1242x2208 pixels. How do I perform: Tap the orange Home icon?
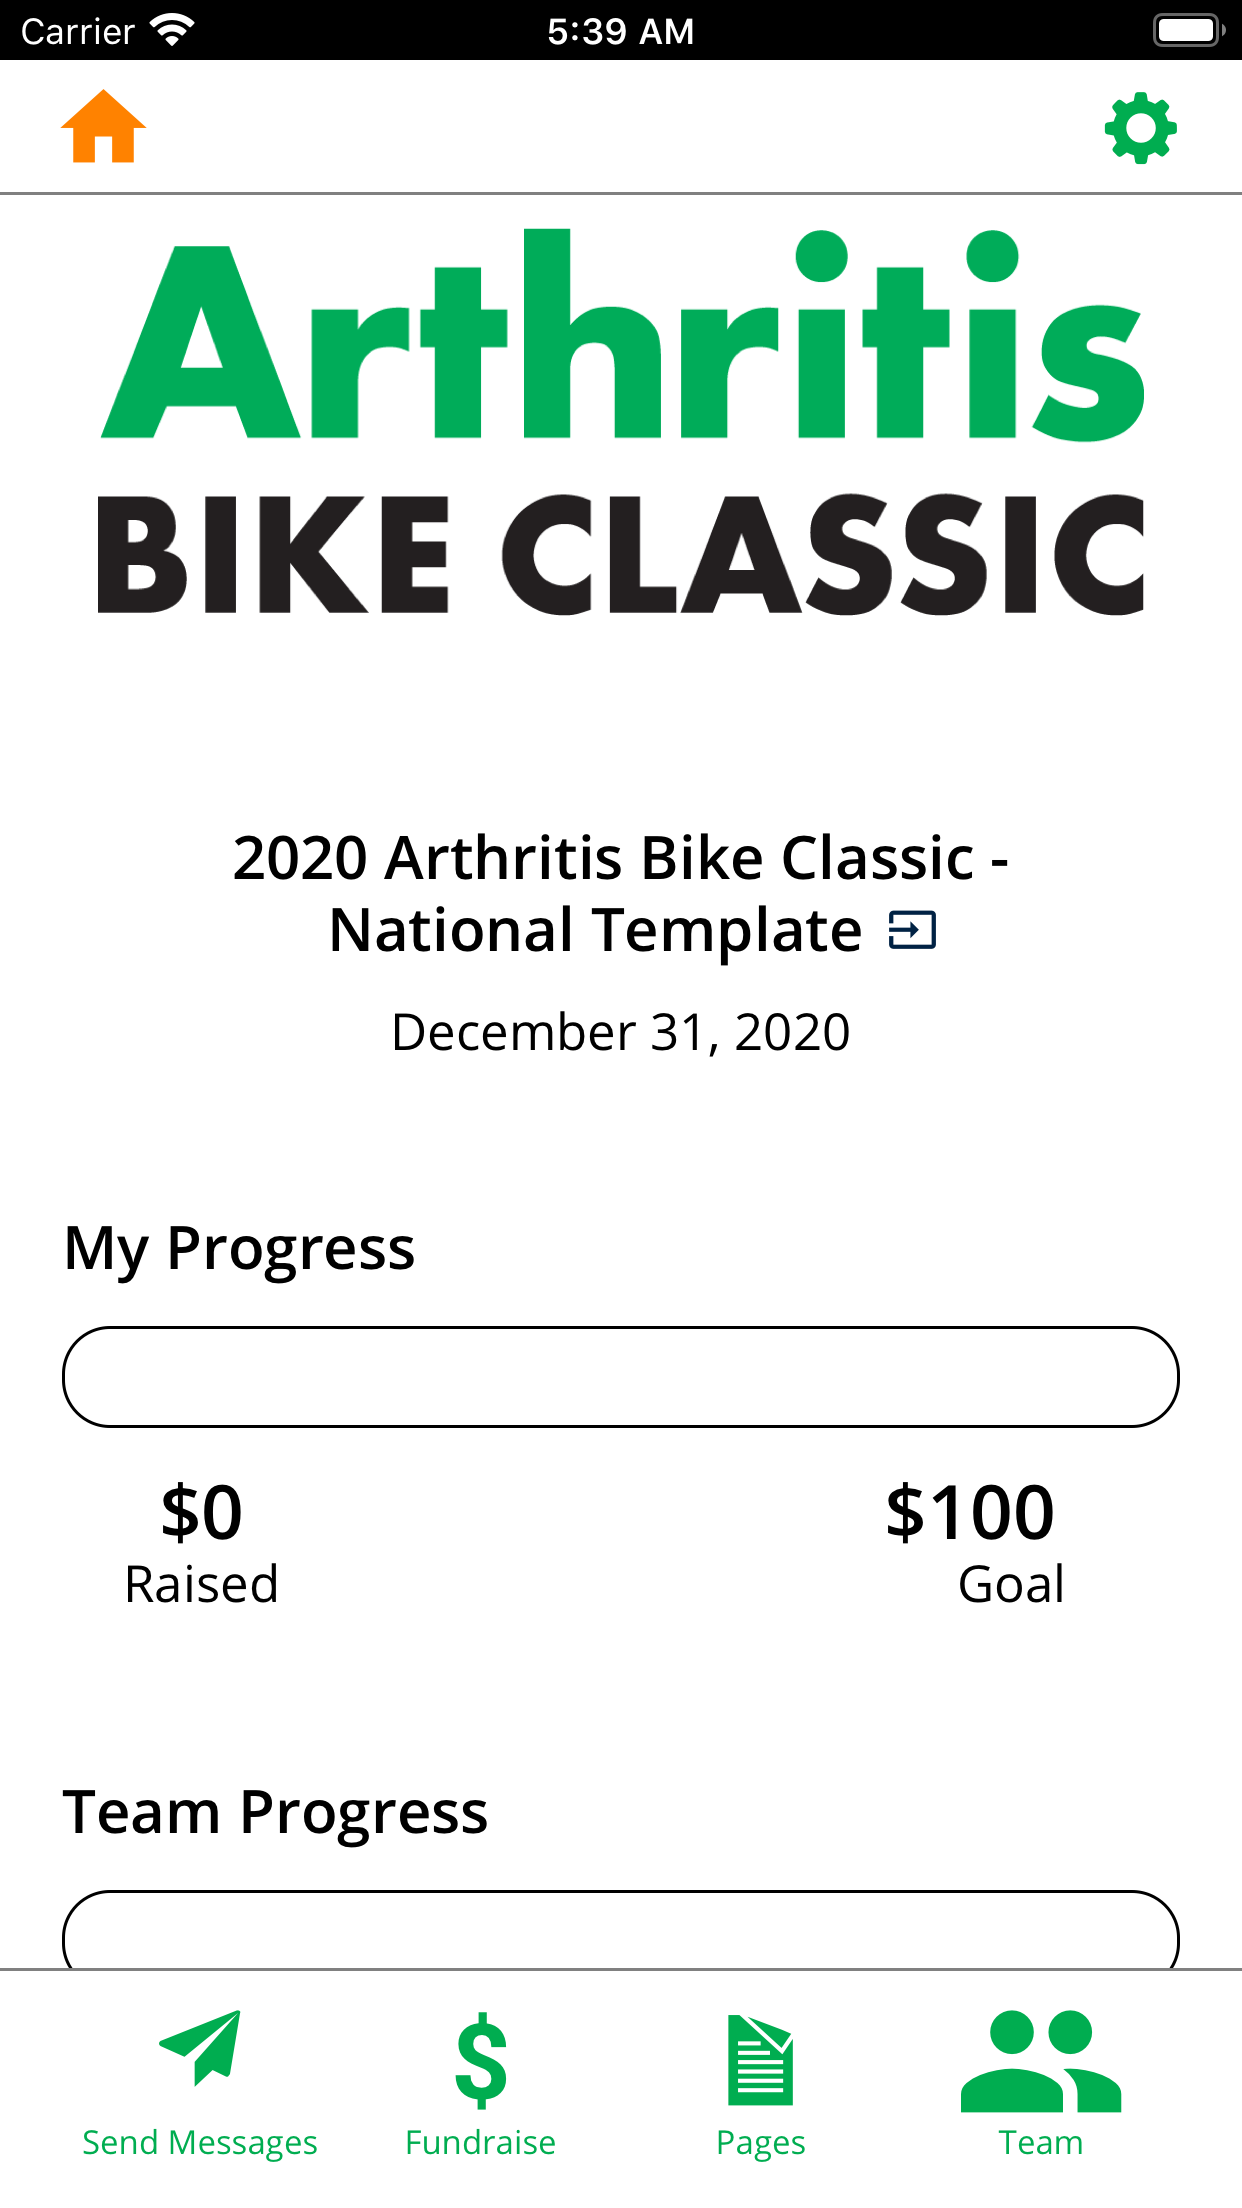coord(103,127)
